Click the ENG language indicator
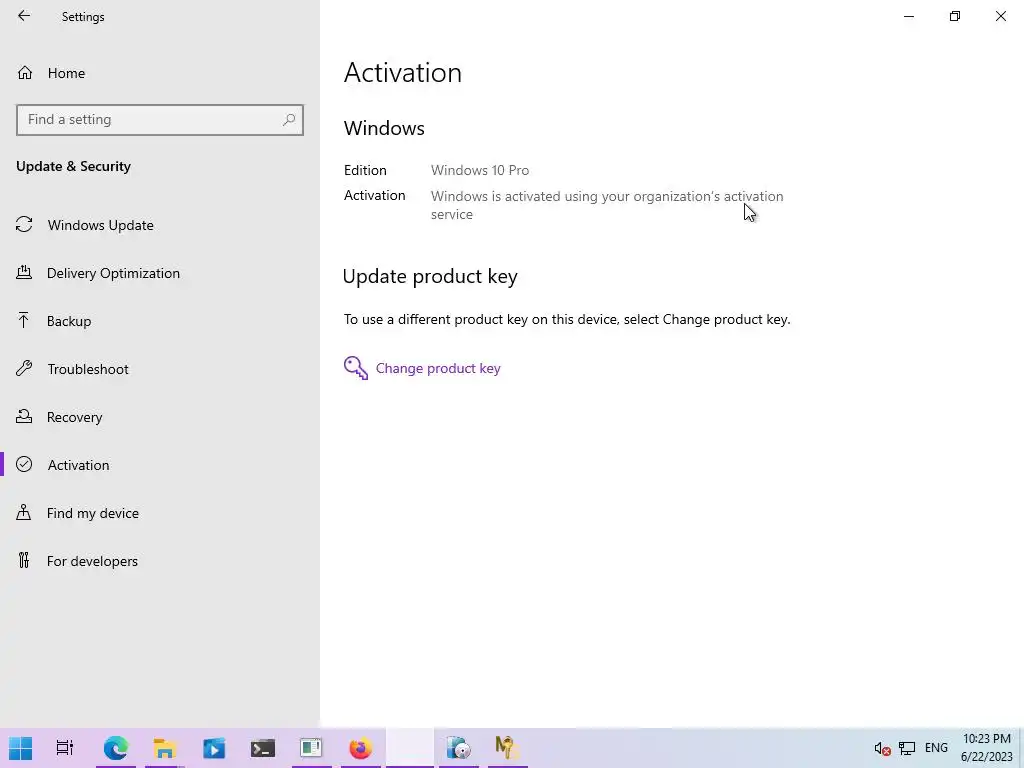The image size is (1024, 768). (x=936, y=748)
